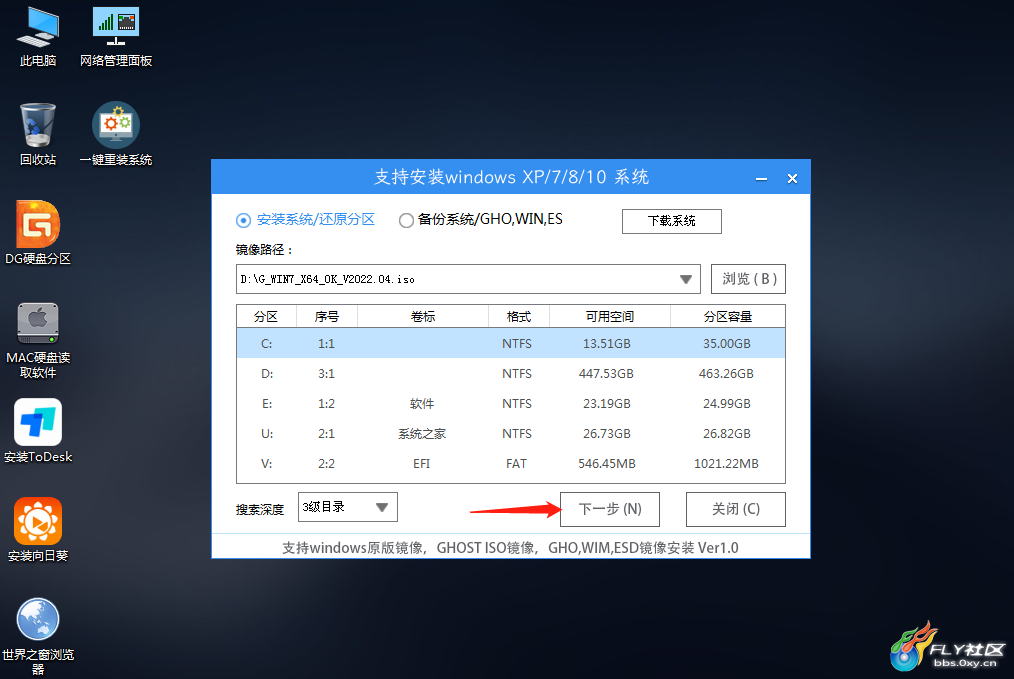
Task: Select the C: partition row
Action: (511, 343)
